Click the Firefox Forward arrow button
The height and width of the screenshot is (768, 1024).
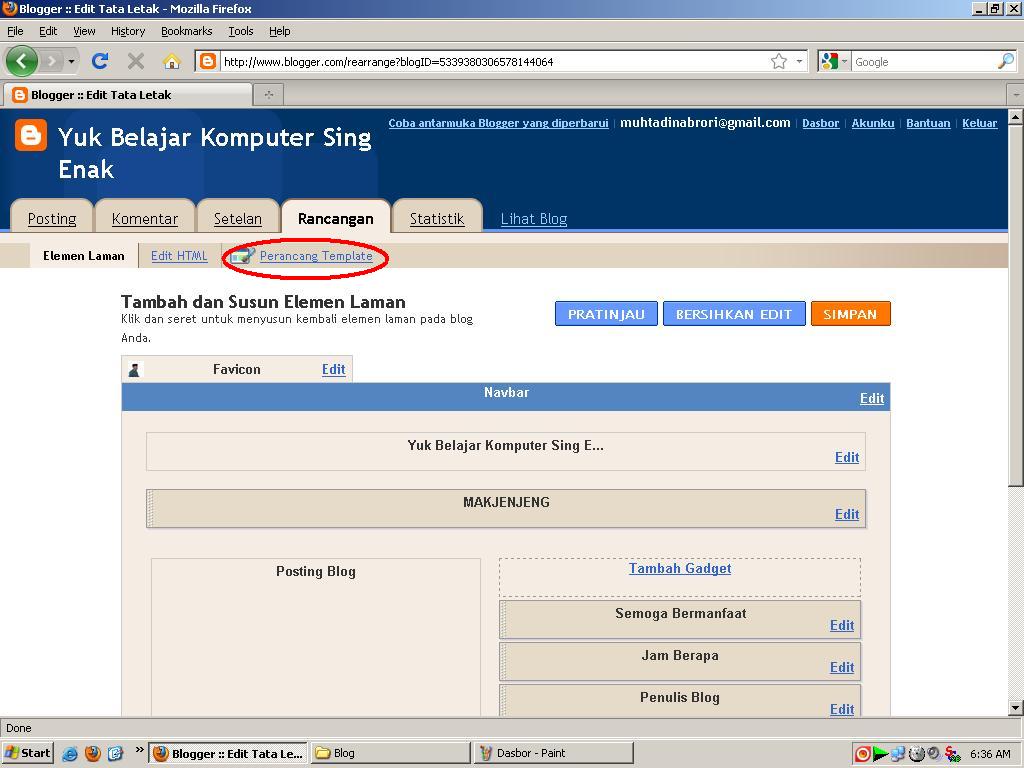coord(52,61)
